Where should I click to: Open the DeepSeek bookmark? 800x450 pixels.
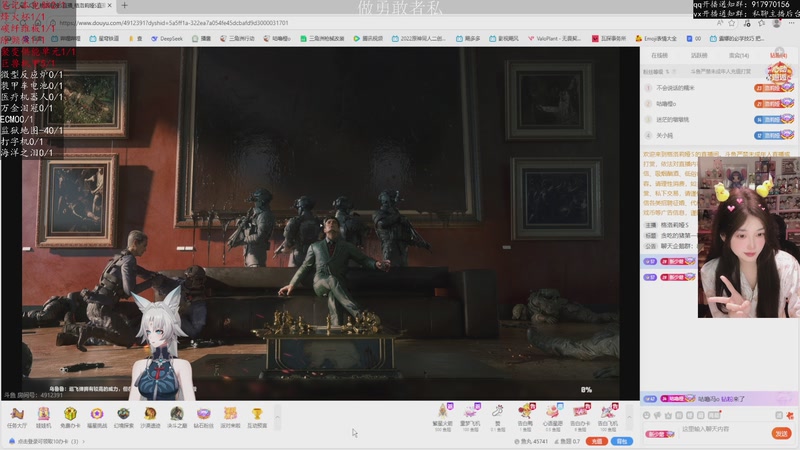point(167,38)
